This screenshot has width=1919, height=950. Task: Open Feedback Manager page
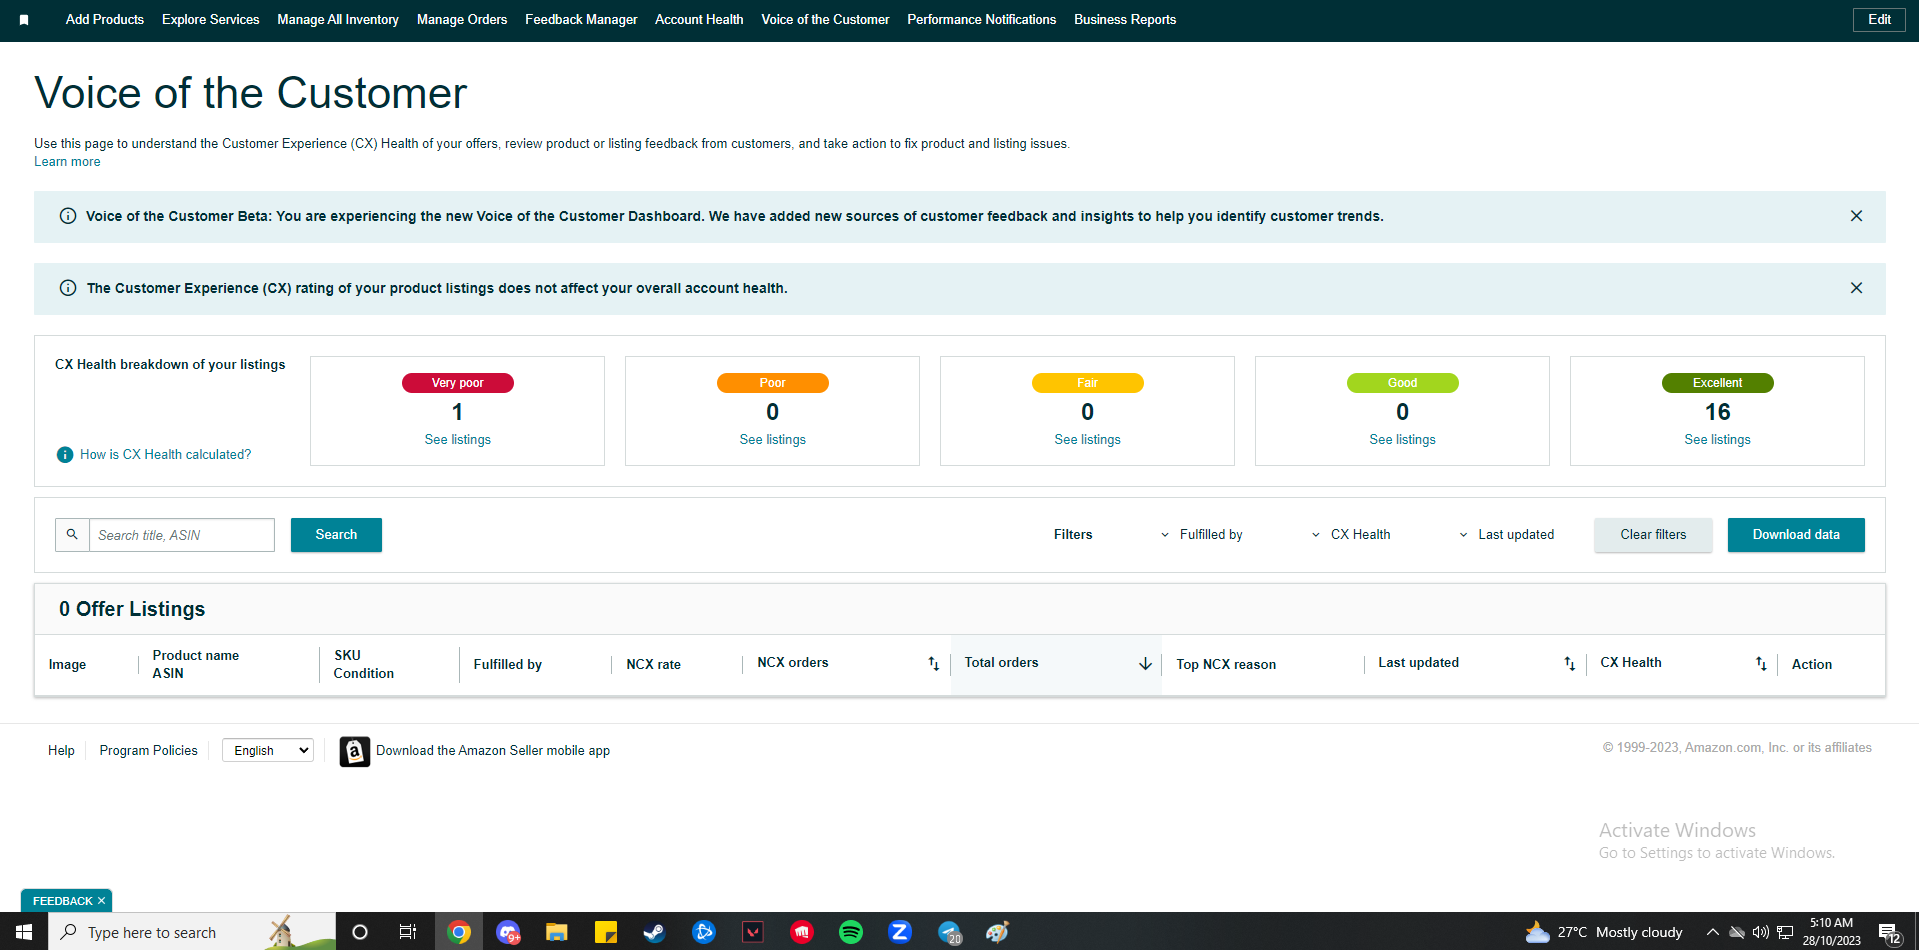tap(581, 20)
